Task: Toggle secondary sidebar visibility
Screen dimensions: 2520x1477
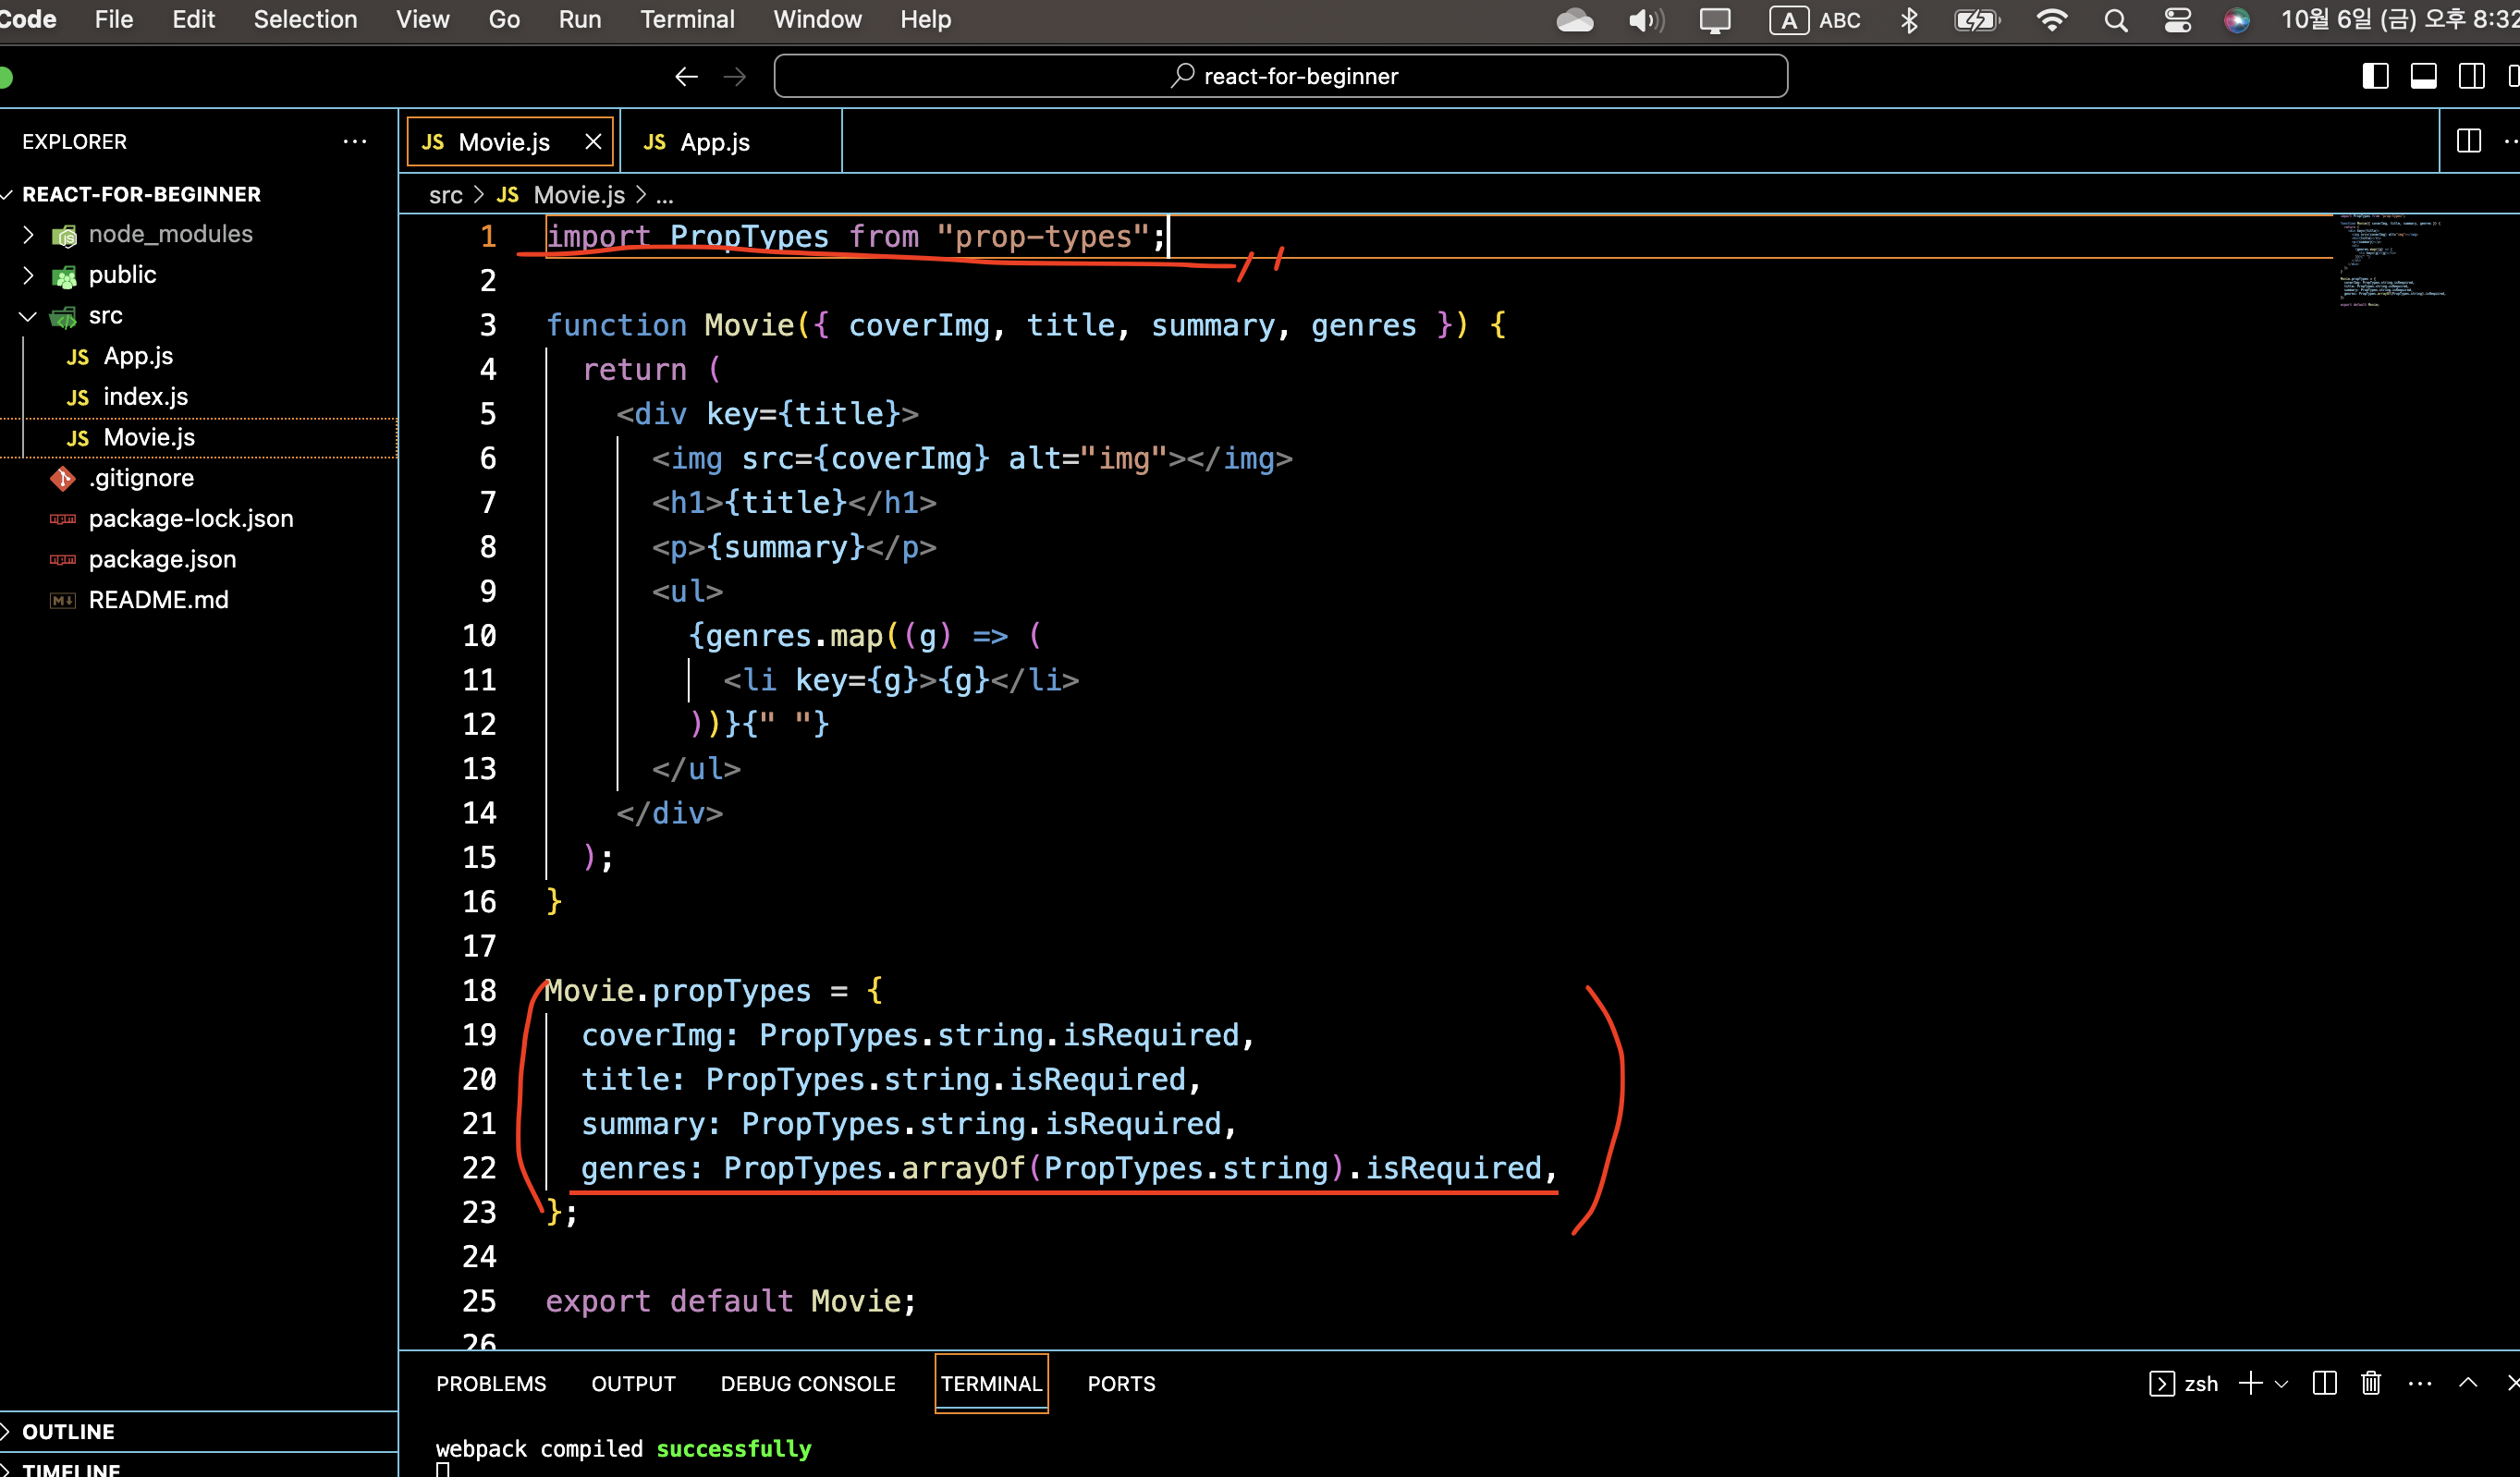Action: [2472, 77]
